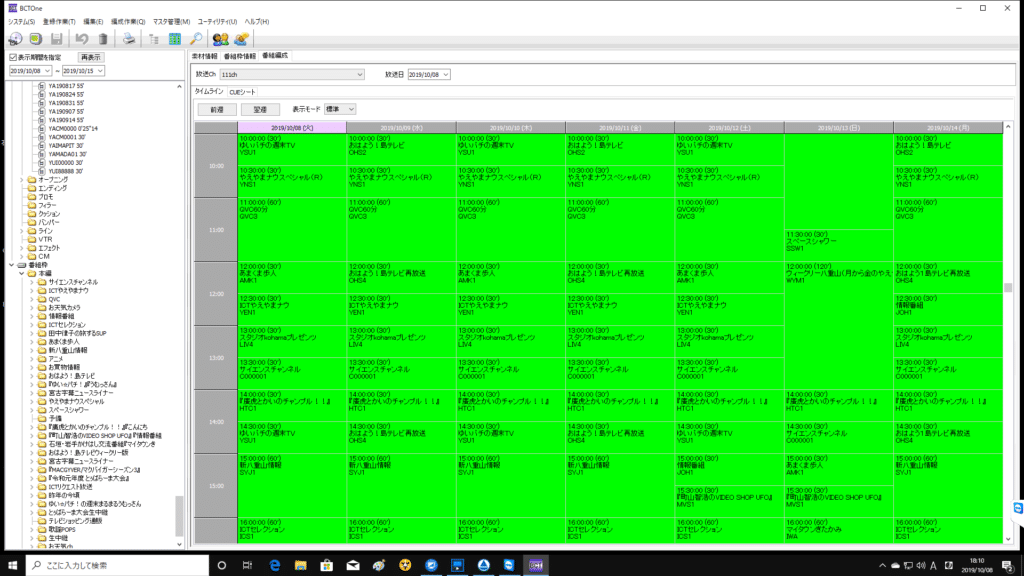Click the timeline scroll up arrow
This screenshot has width=1024, height=576.
pos(1008,127)
